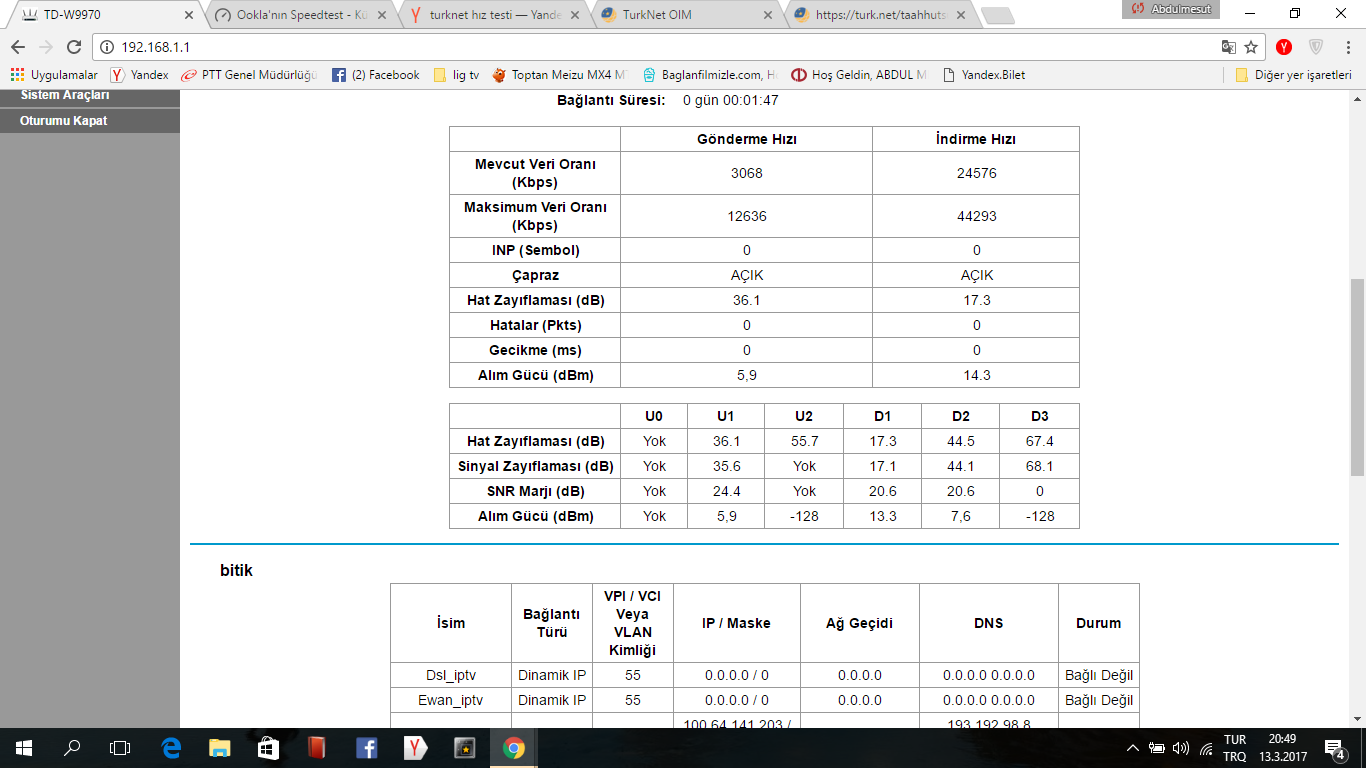Show hidden system tray icons

[x=1132, y=748]
